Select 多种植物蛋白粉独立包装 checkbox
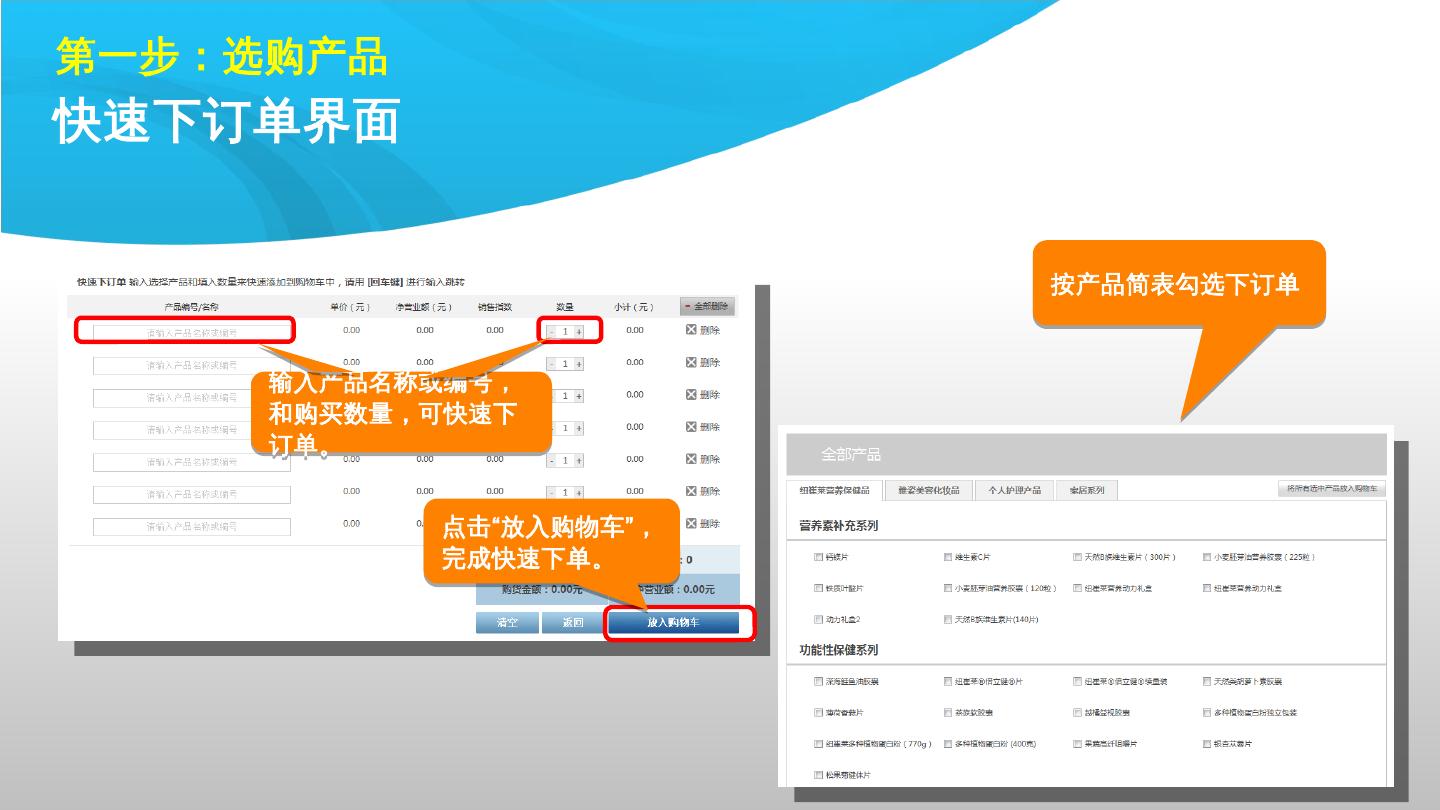 click(1207, 713)
